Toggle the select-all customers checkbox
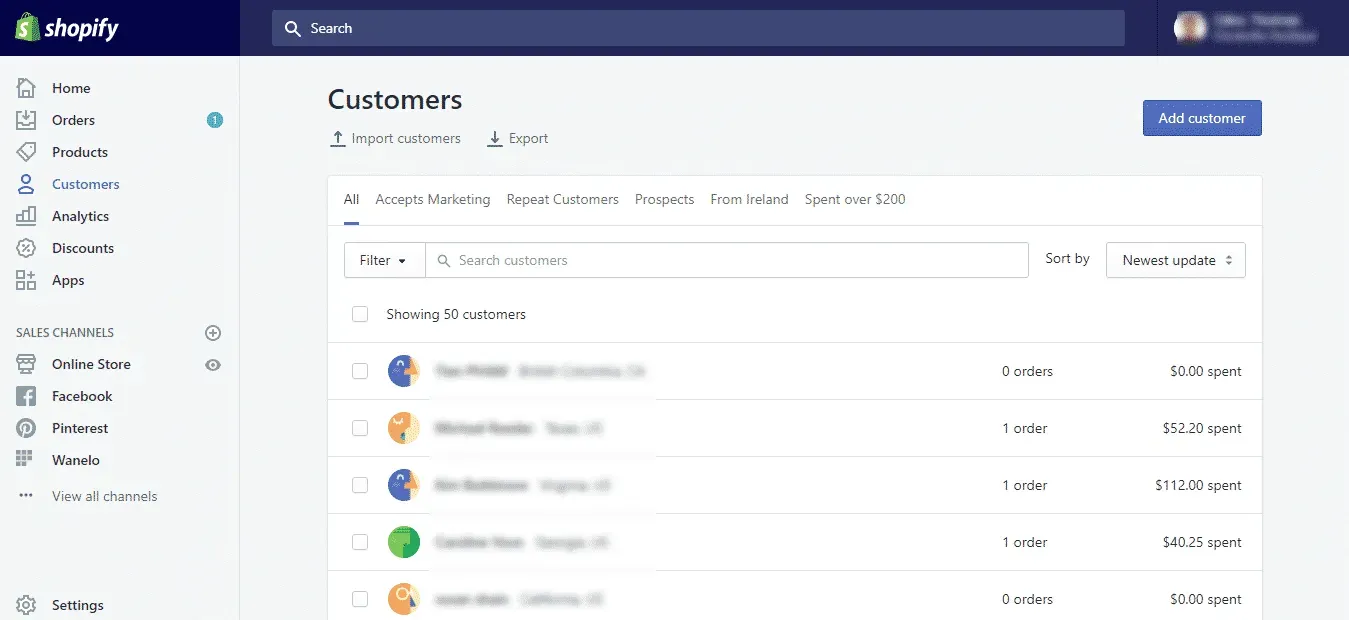The width and height of the screenshot is (1349, 620). click(360, 313)
